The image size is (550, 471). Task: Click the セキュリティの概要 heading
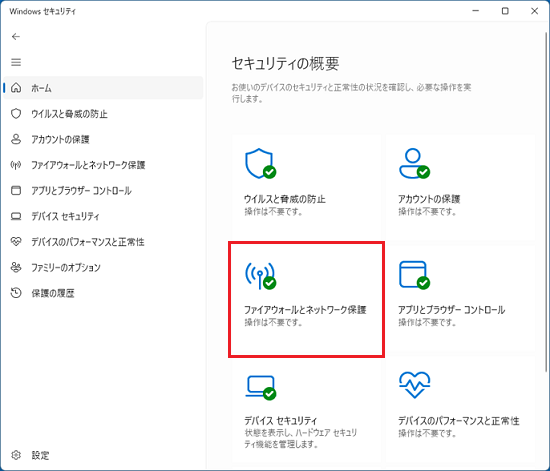286,64
